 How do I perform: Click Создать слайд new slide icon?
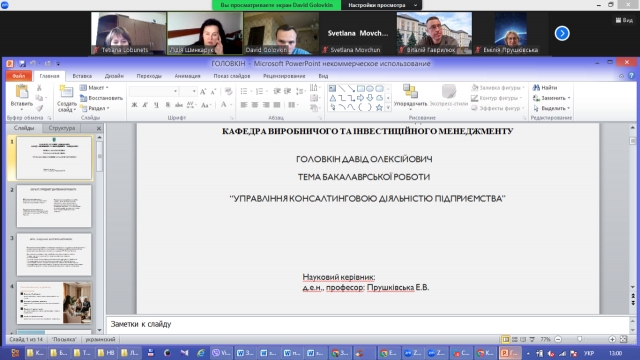coord(66,92)
